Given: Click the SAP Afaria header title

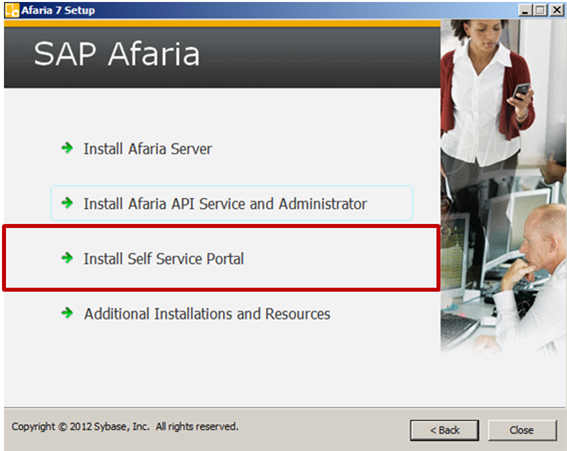Looking at the screenshot, I should (x=116, y=54).
